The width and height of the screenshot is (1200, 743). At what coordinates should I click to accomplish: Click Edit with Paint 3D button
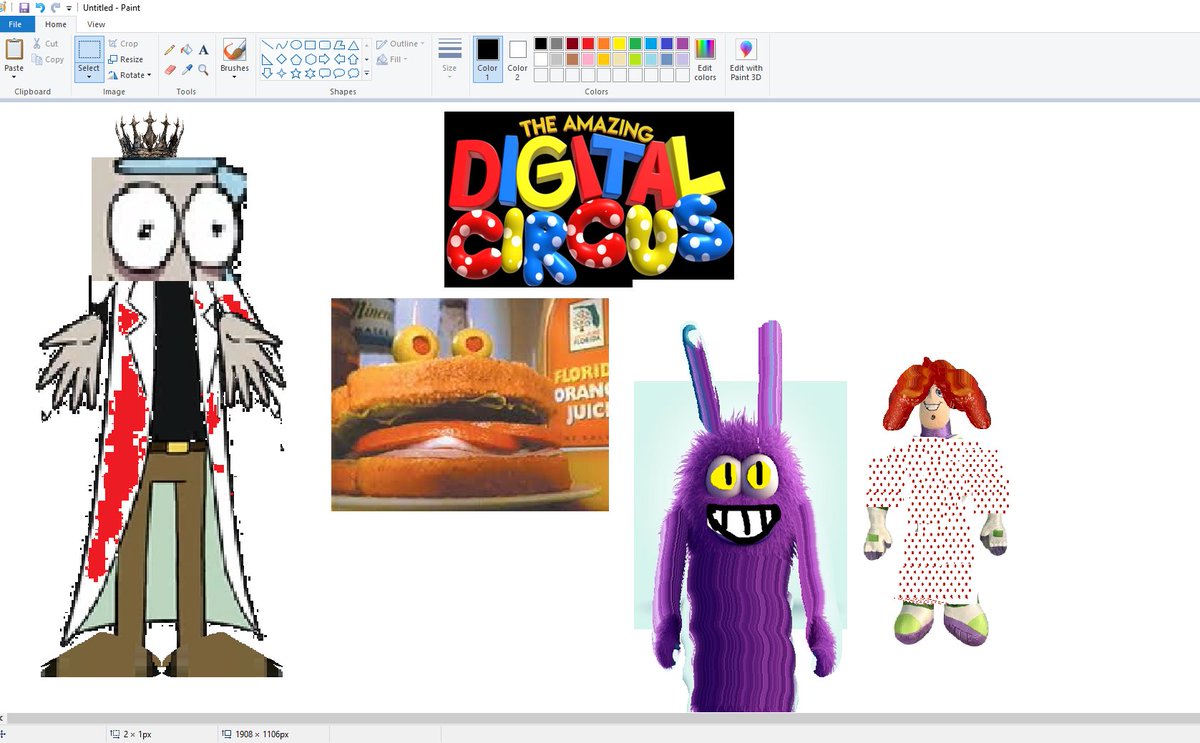[746, 59]
